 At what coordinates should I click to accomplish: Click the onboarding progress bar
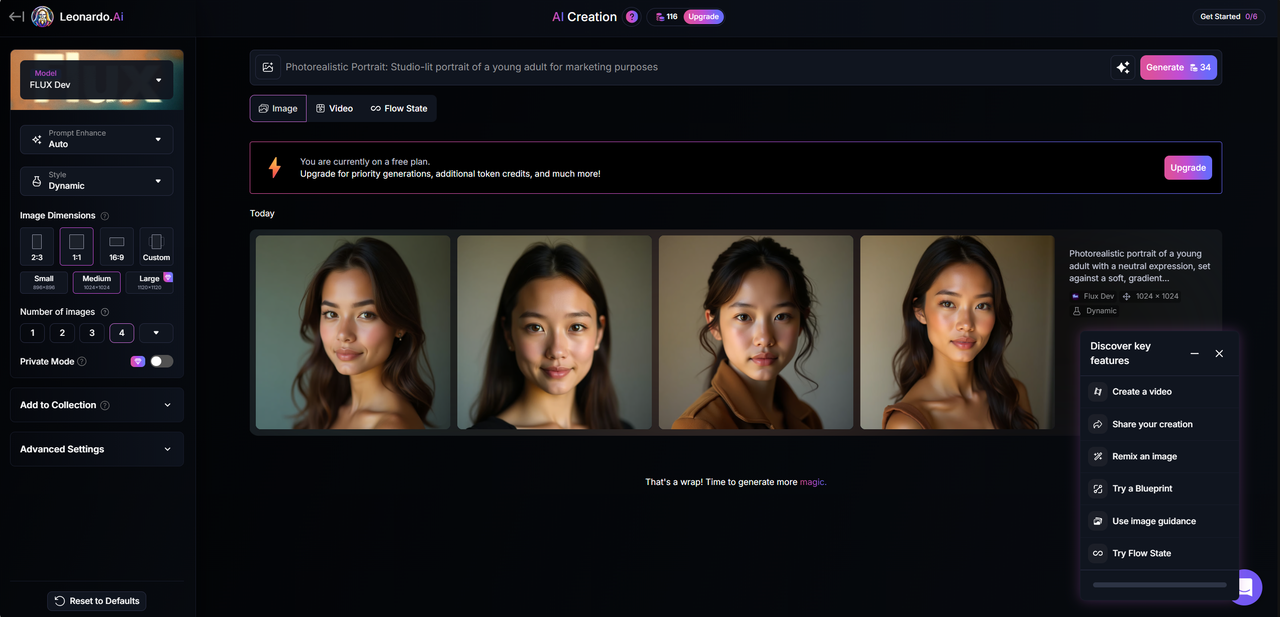click(1159, 585)
